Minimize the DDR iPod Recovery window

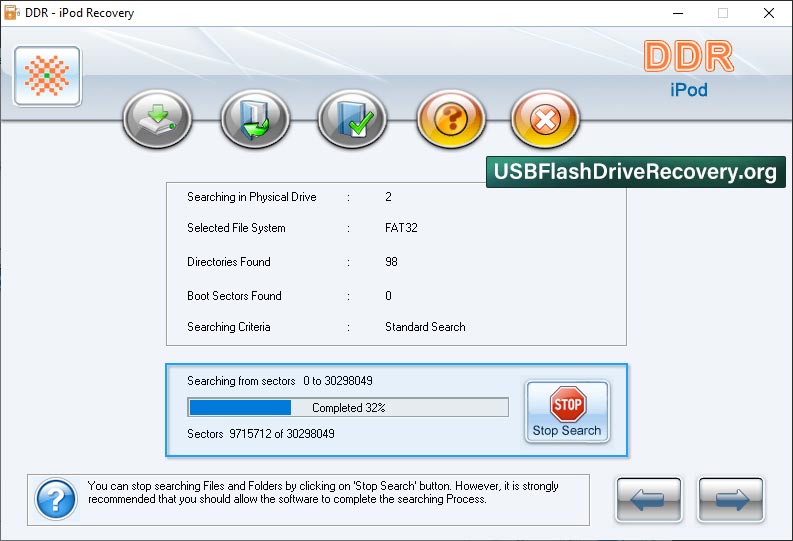[x=678, y=13]
